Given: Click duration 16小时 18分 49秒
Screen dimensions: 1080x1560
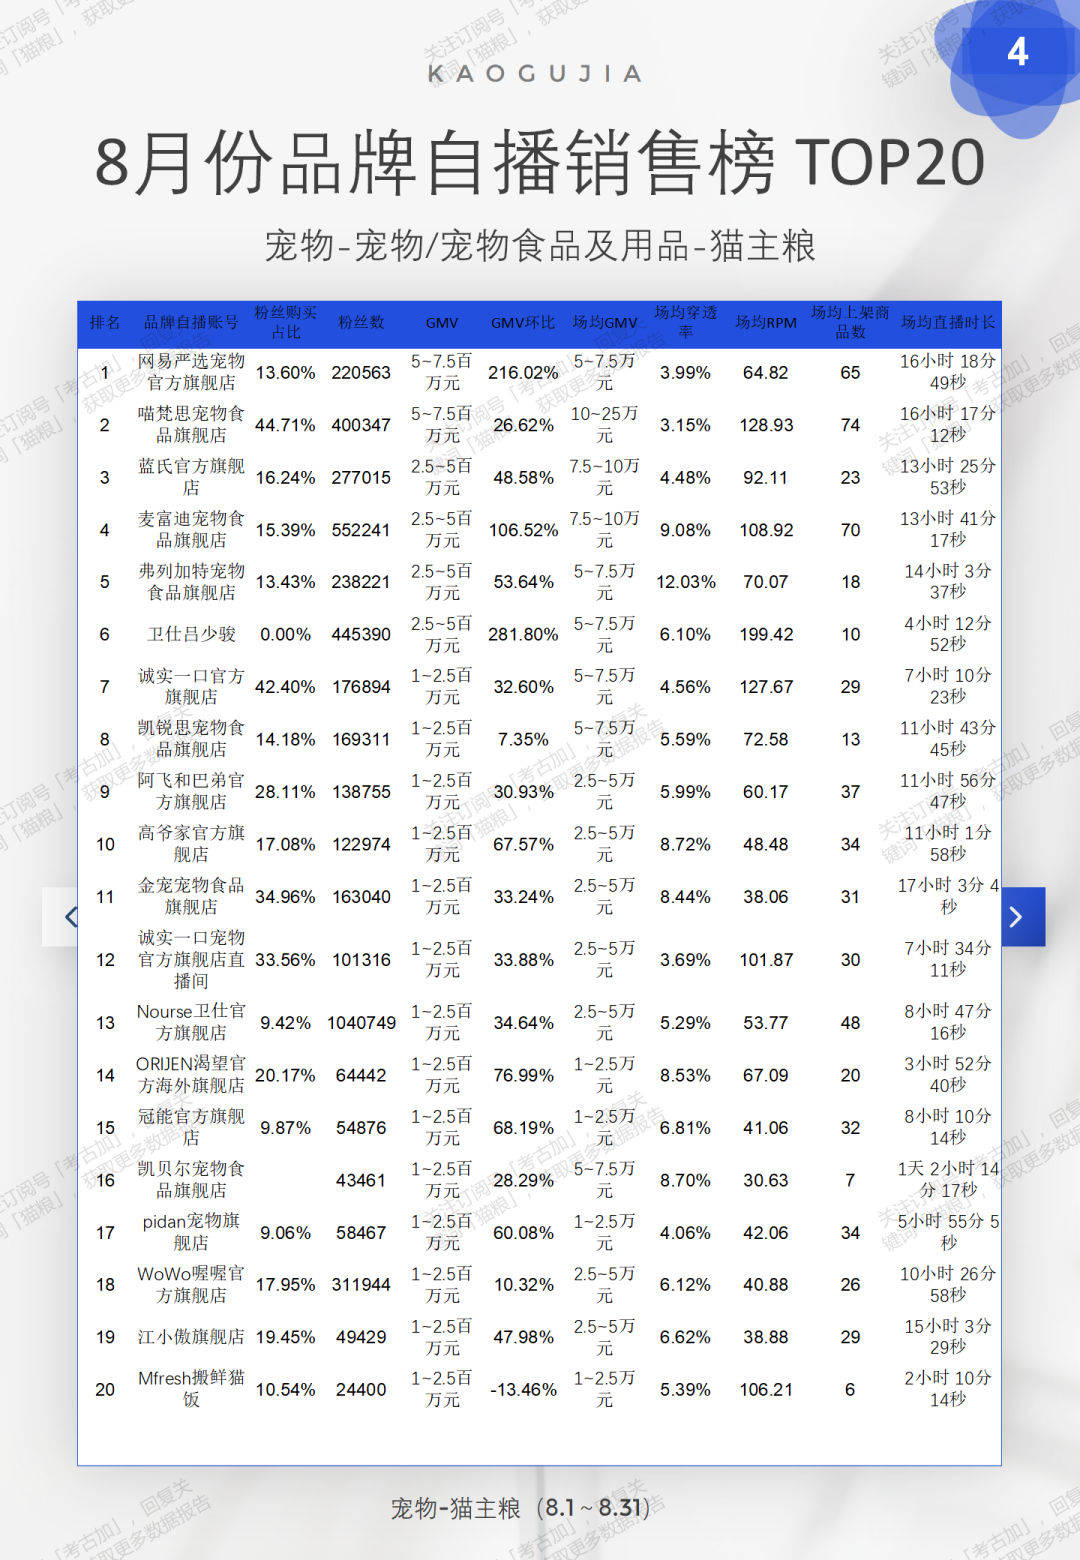Looking at the screenshot, I should tap(948, 372).
